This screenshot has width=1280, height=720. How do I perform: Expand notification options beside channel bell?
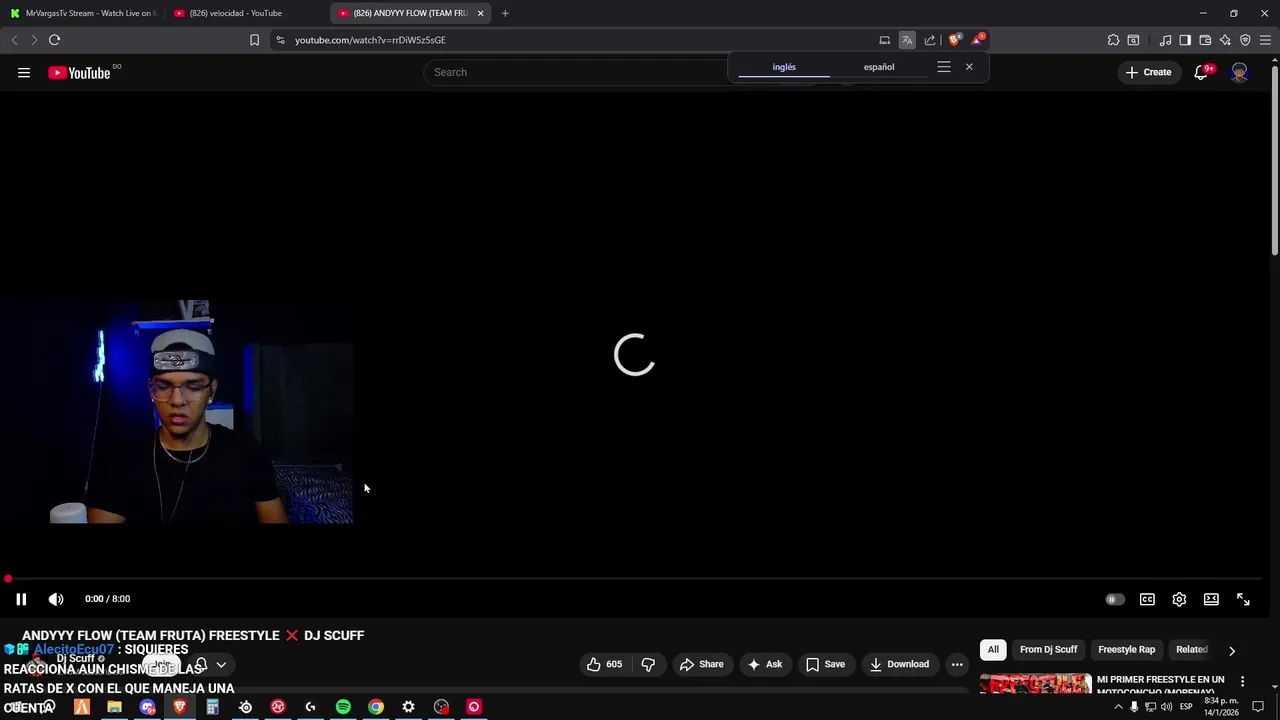point(221,665)
